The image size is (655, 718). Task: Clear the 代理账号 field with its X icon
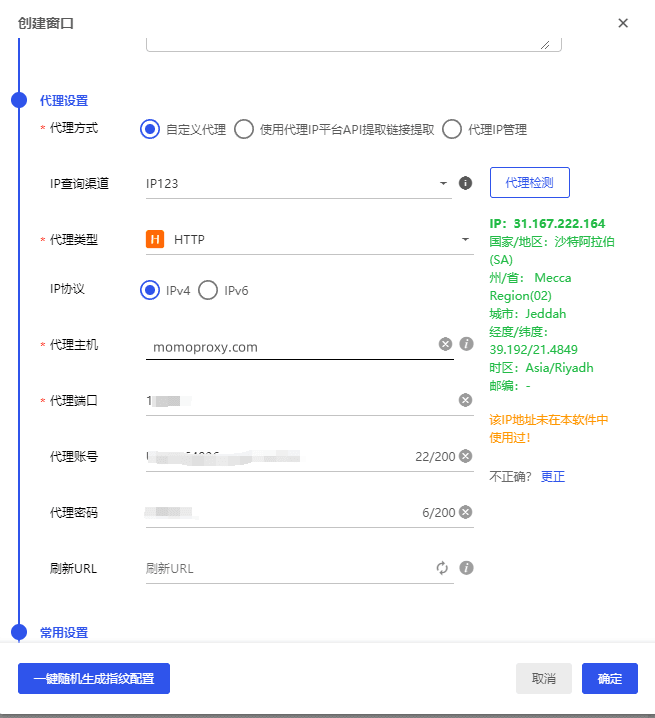tap(465, 456)
